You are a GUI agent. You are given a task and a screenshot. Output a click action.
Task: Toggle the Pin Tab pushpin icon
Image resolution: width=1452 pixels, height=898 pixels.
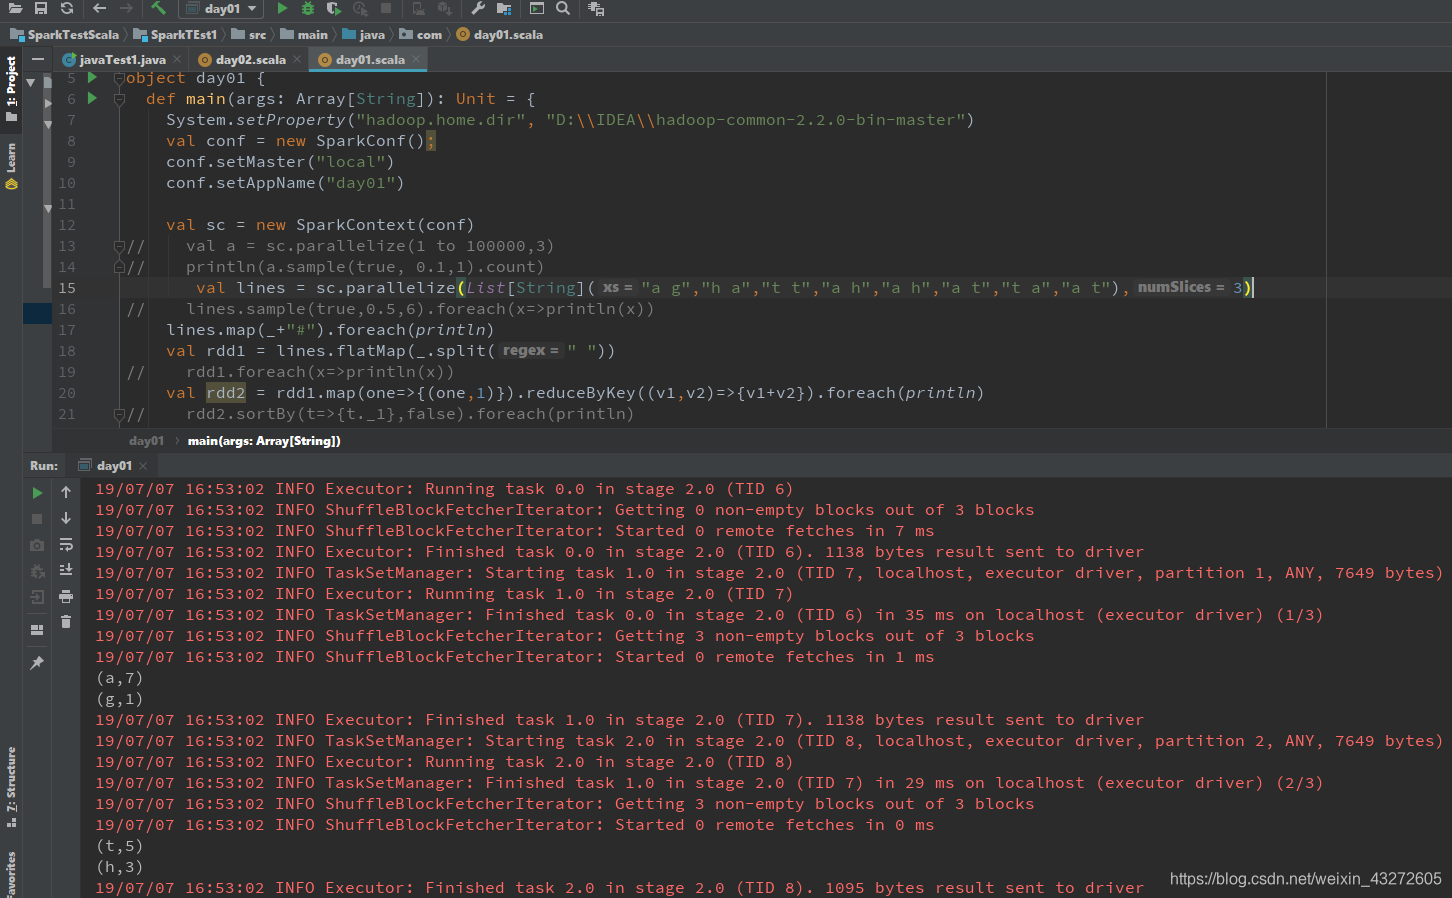click(37, 663)
